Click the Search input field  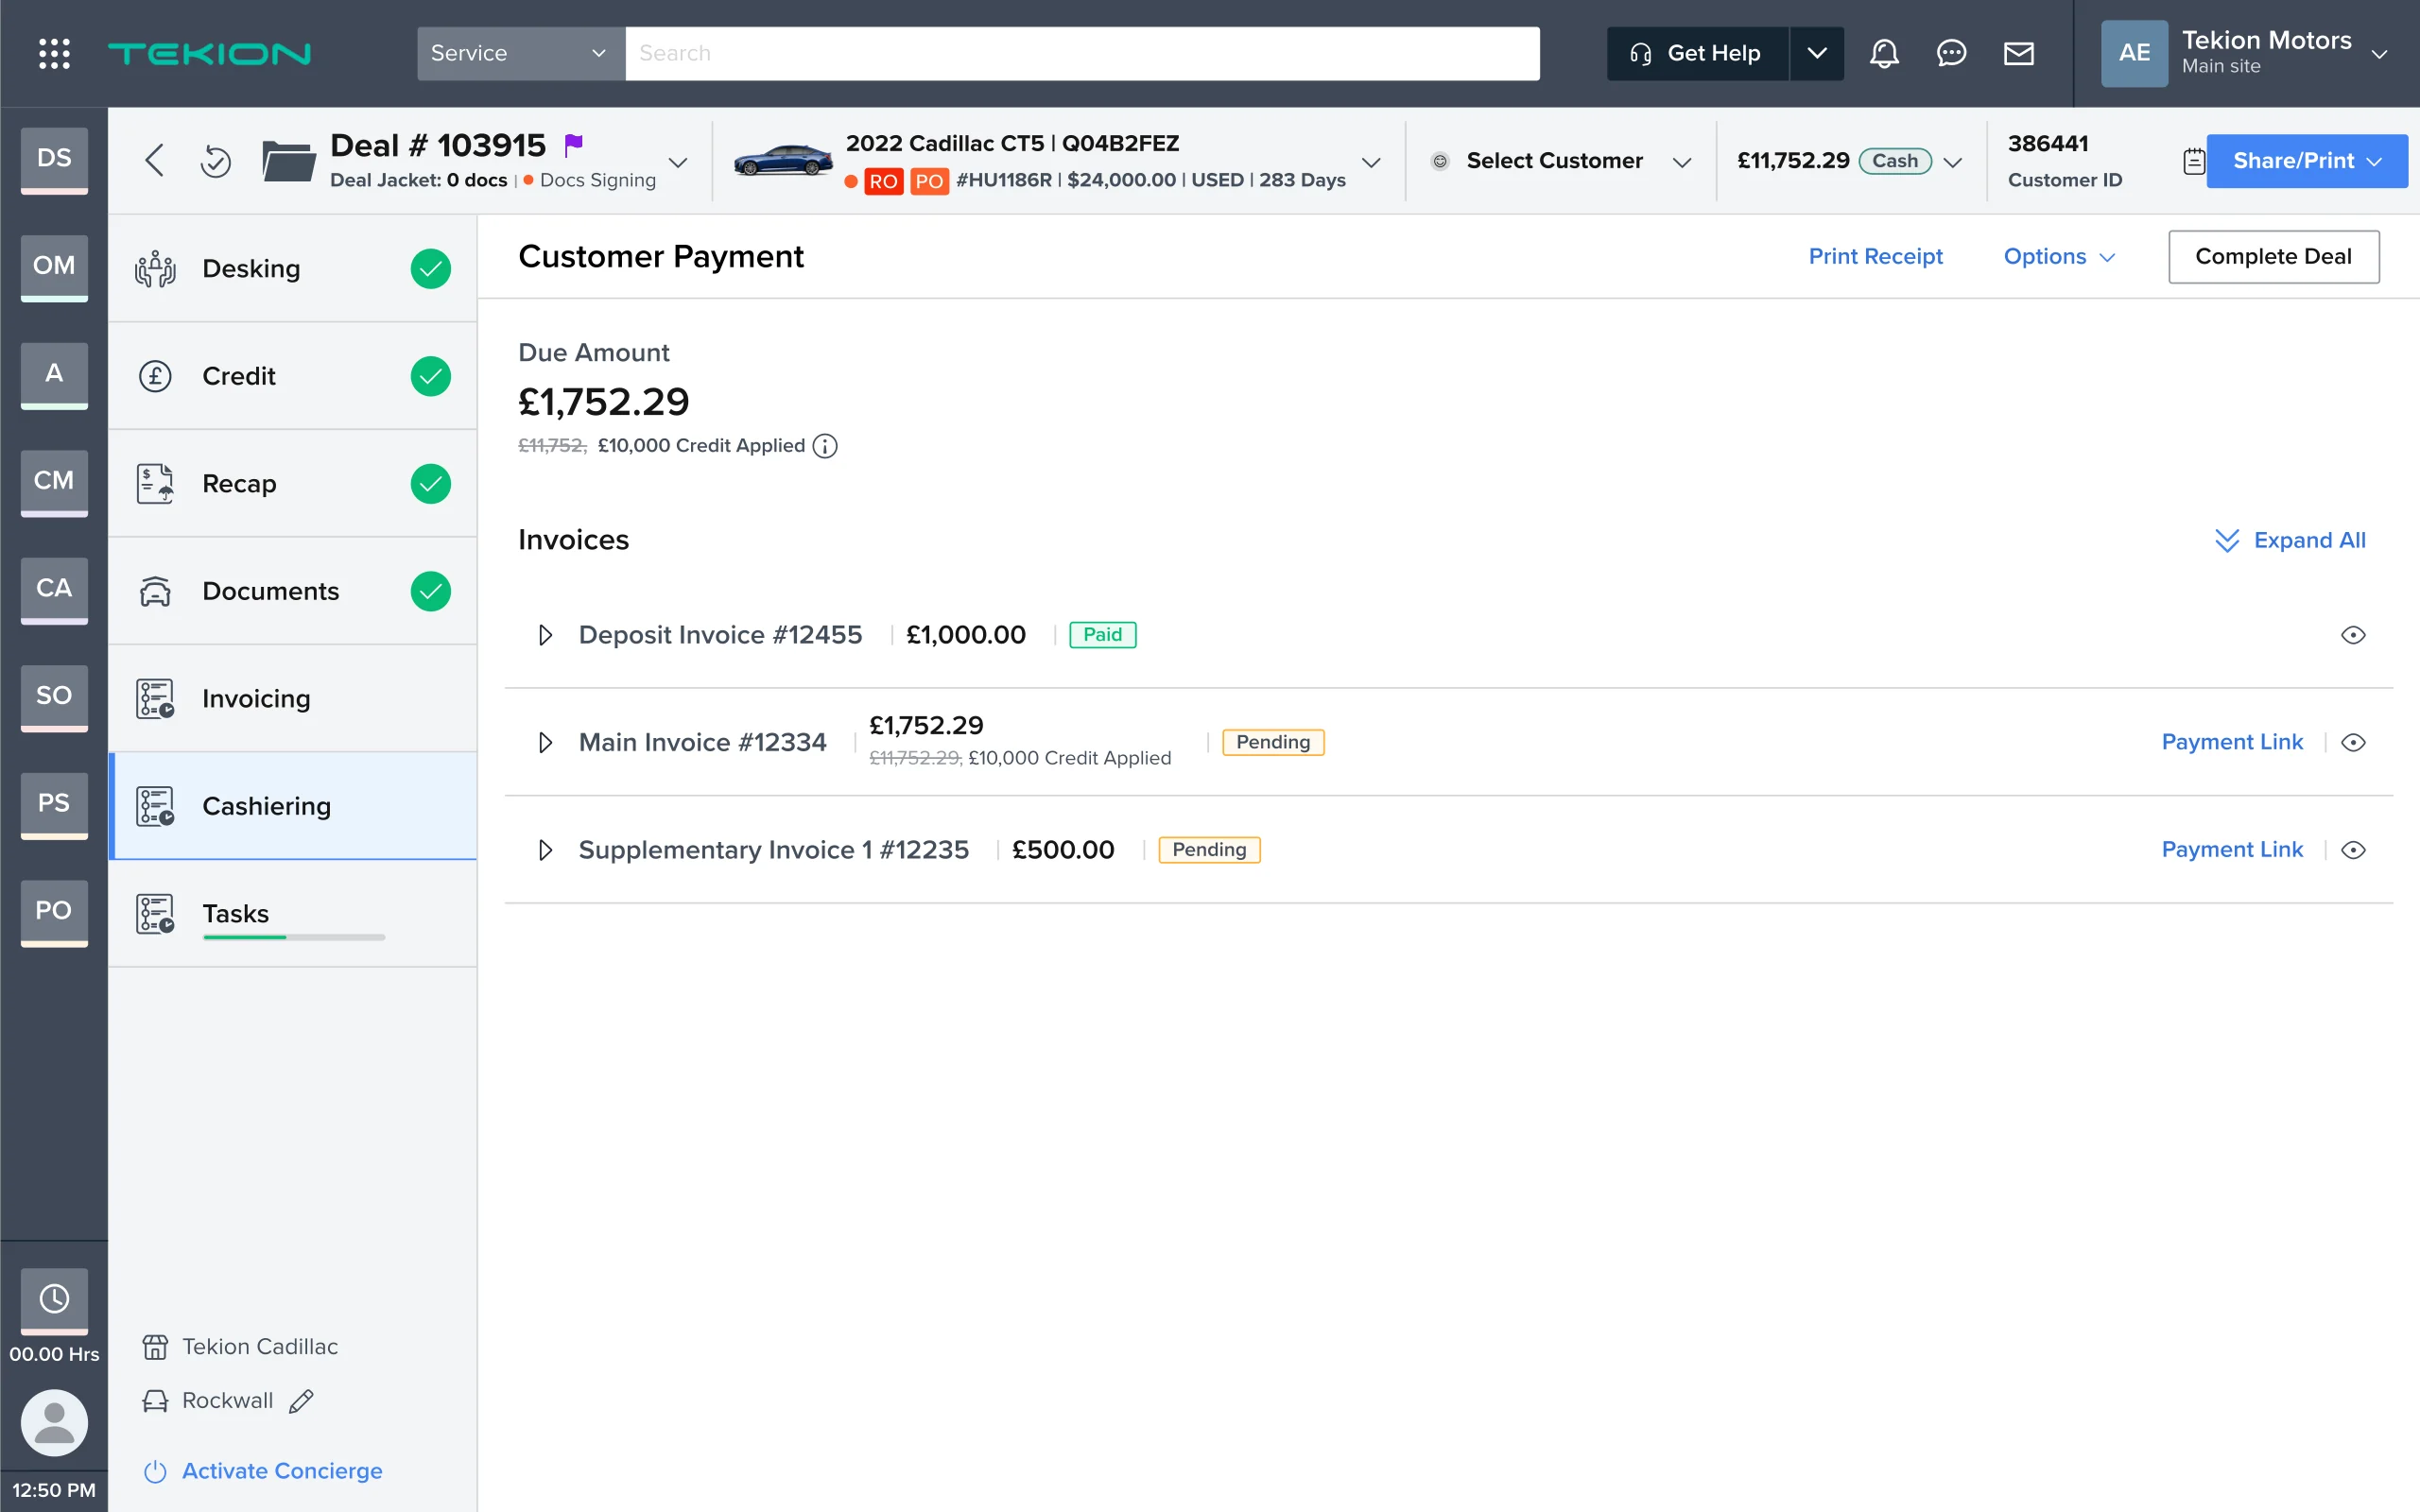pos(1082,53)
